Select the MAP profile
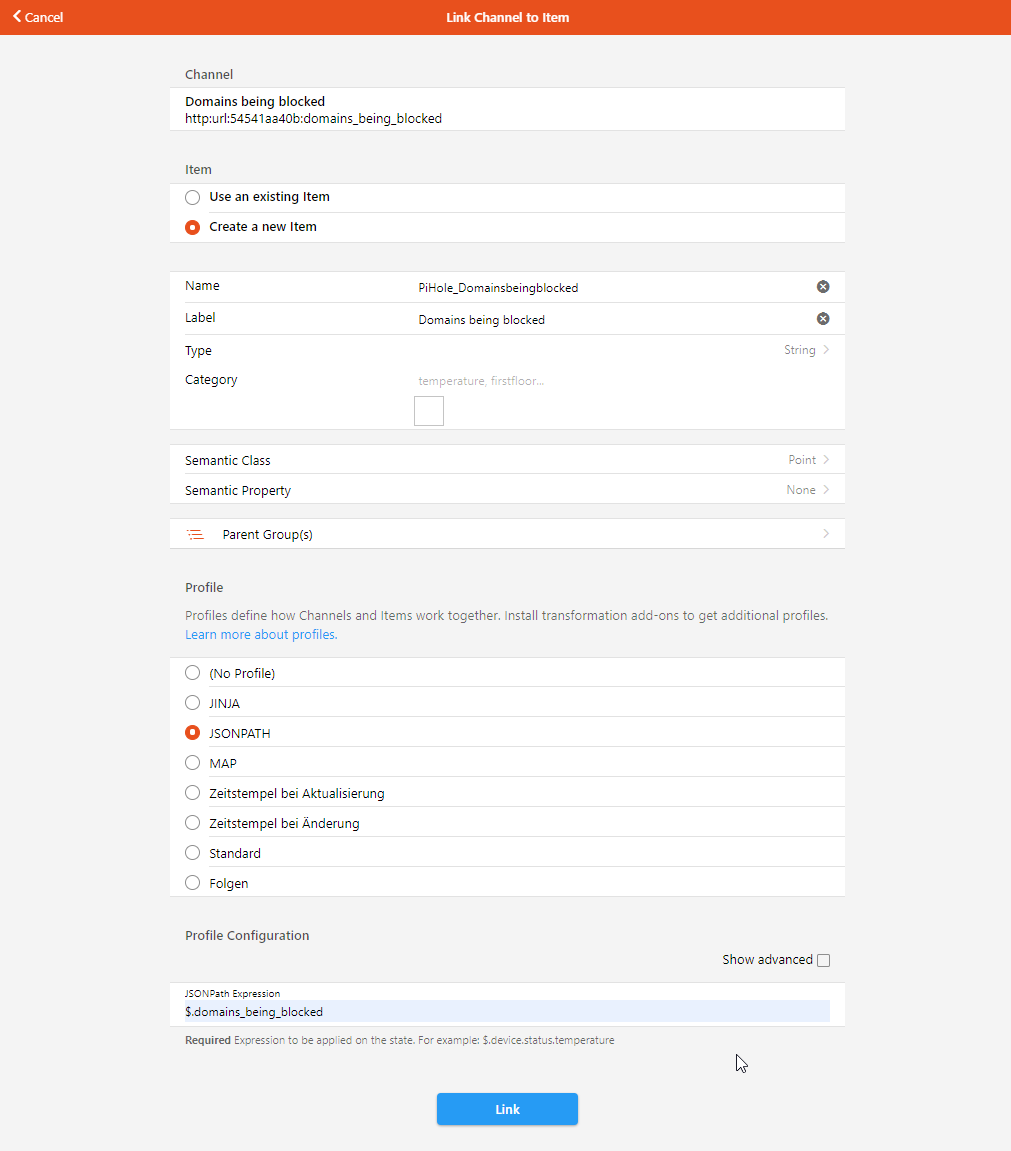1011x1151 pixels. click(193, 763)
